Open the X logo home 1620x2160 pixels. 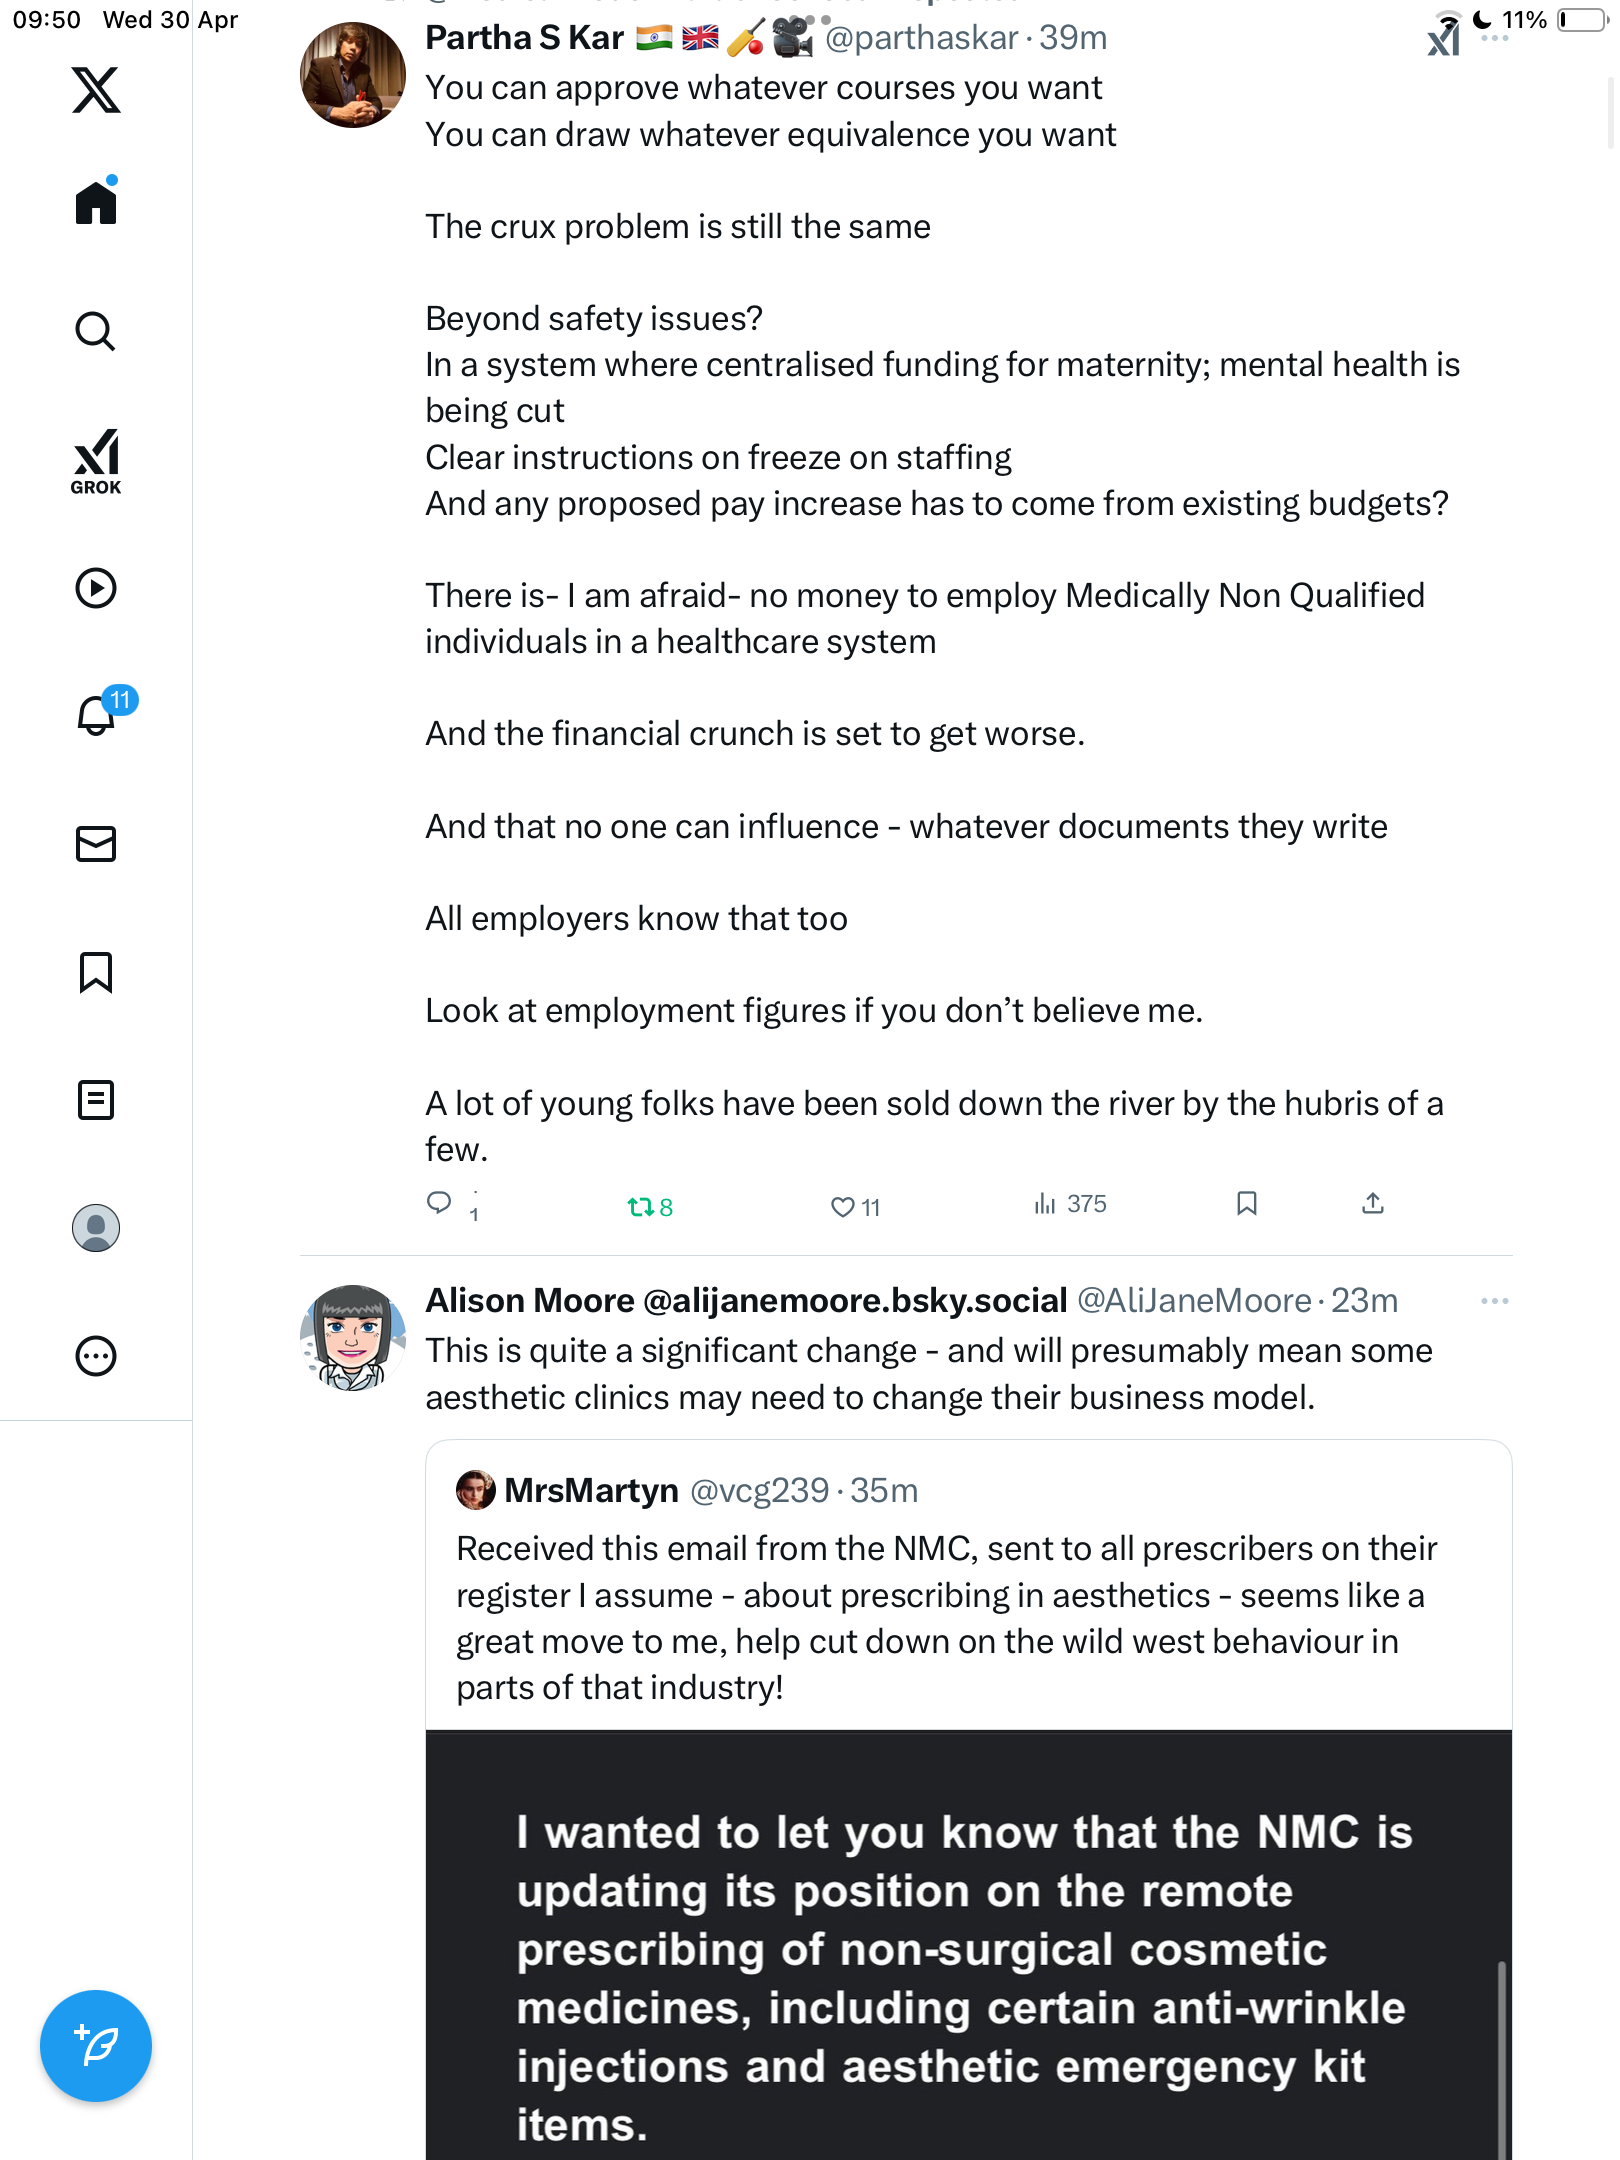[96, 90]
